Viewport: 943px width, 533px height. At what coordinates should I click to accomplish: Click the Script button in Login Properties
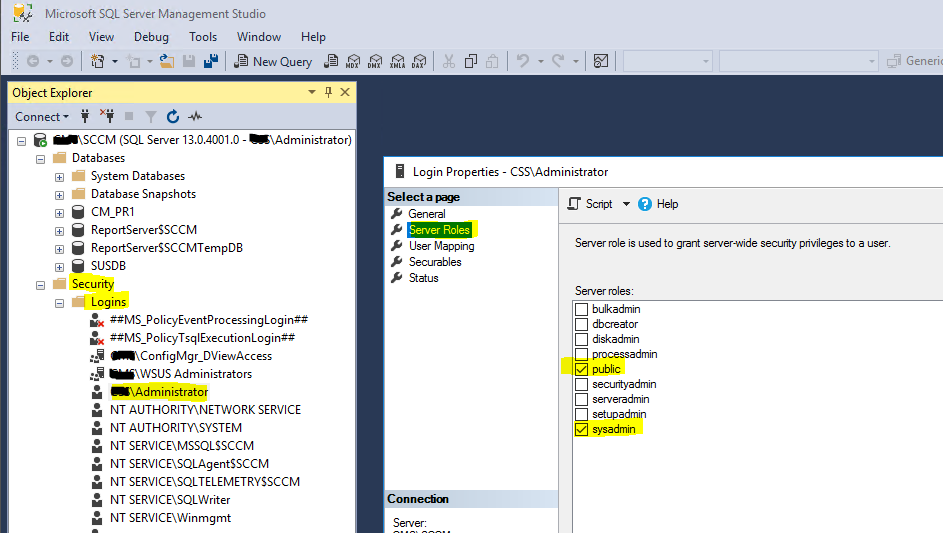591,204
